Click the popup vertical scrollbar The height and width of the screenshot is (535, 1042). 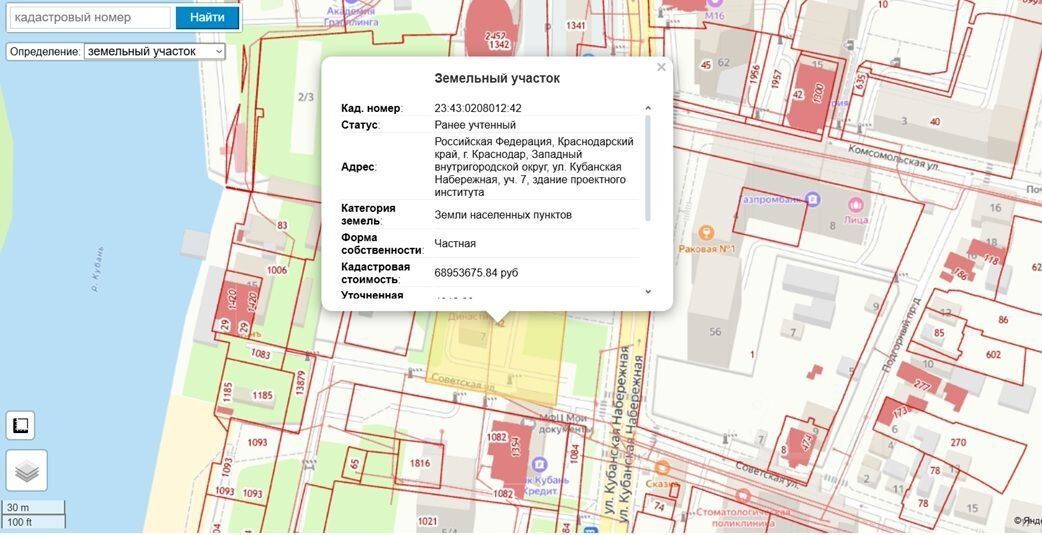(x=648, y=168)
